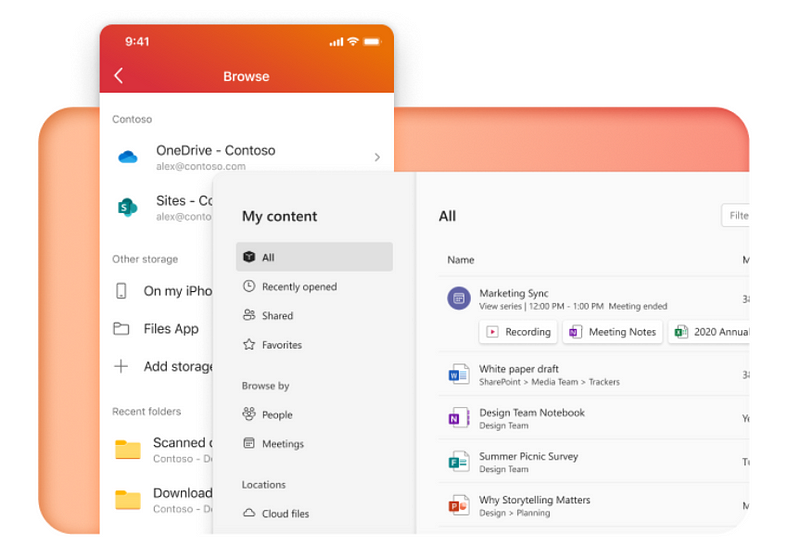Click the clock icon for Recently opened
Viewport: 800px width, 559px height.
[x=249, y=286]
